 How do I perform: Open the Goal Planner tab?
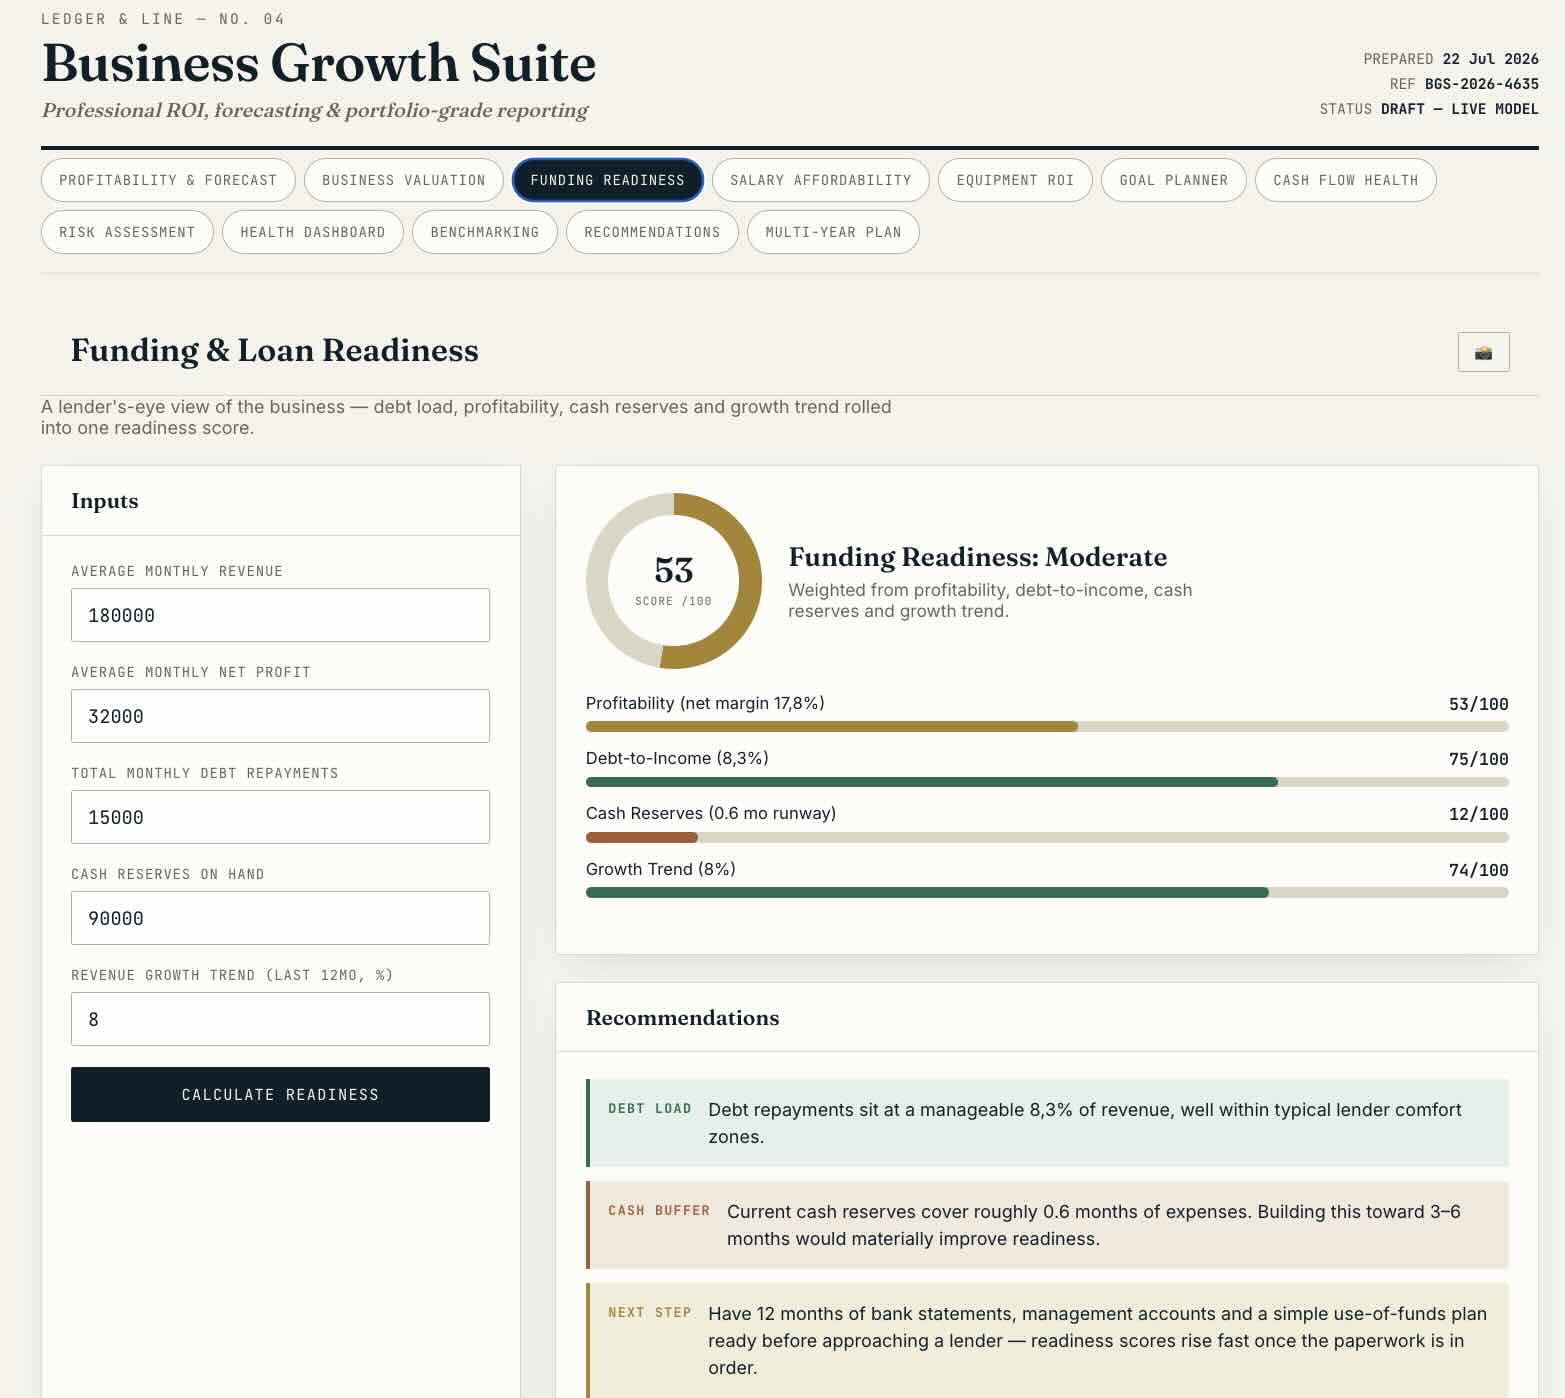click(x=1174, y=180)
